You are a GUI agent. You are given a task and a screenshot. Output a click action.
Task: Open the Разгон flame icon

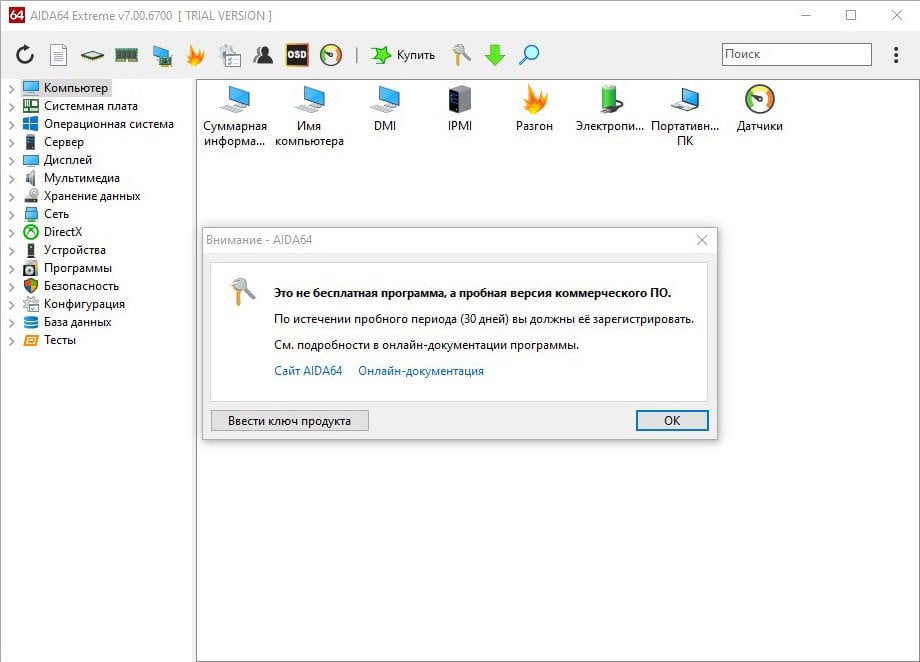(x=534, y=109)
